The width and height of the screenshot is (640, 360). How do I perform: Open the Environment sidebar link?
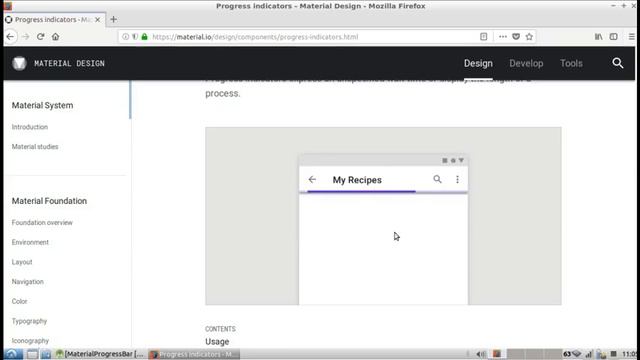[x=30, y=242]
